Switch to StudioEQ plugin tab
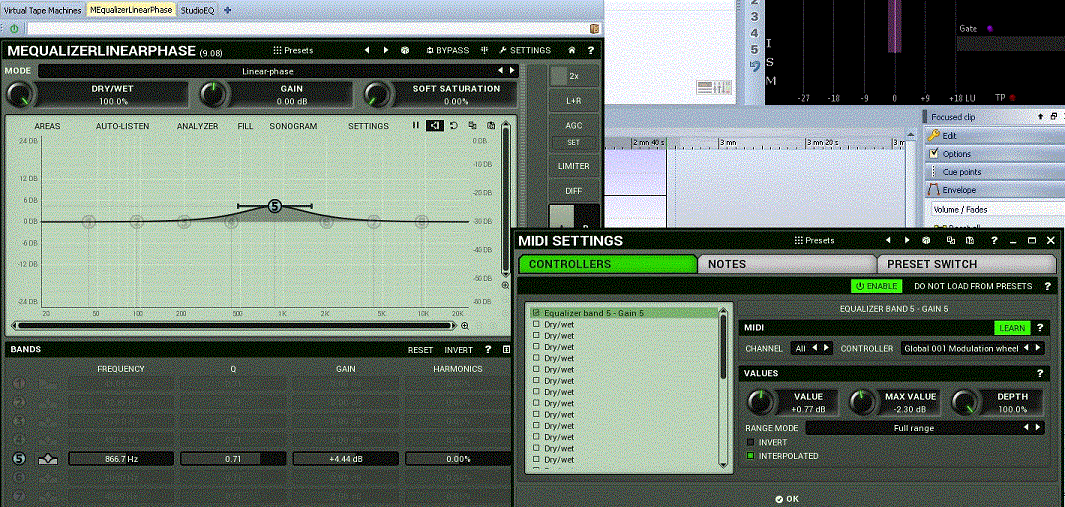 (198, 10)
